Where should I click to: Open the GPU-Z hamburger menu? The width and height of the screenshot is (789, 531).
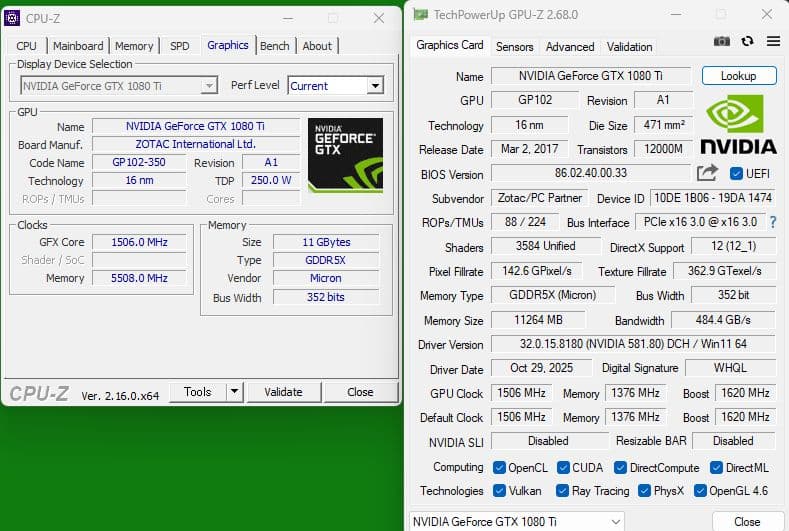(x=773, y=41)
